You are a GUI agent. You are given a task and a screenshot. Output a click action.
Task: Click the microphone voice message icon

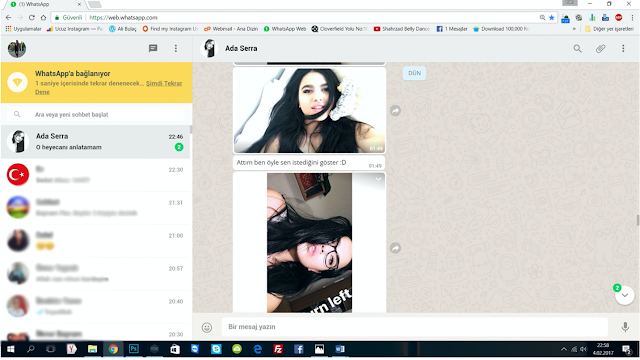(625, 327)
